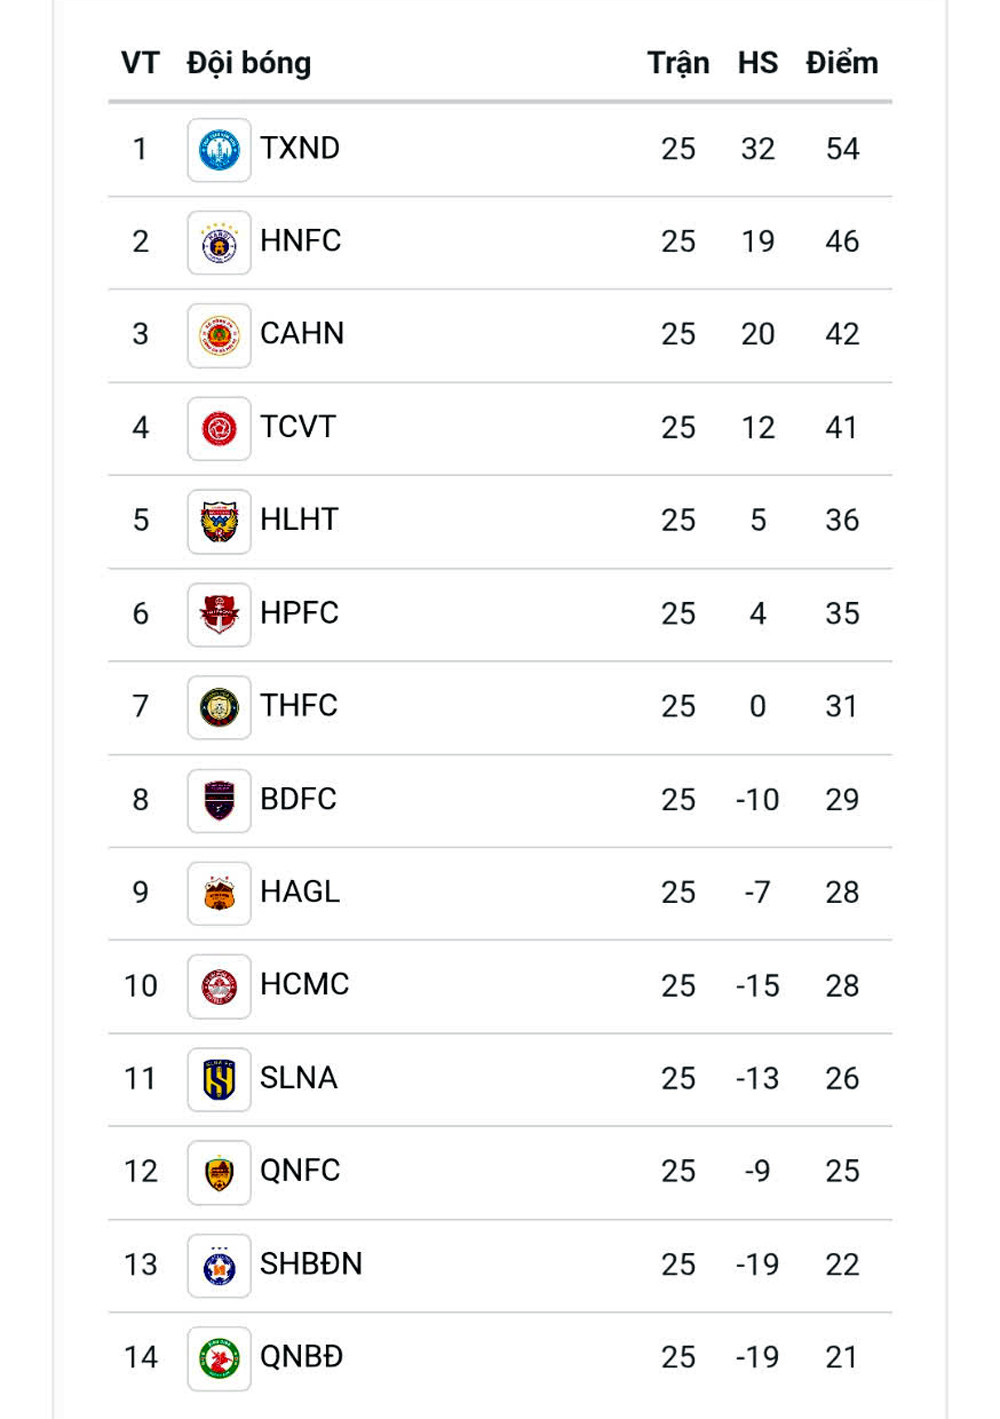Click the Điểm column header

click(842, 63)
